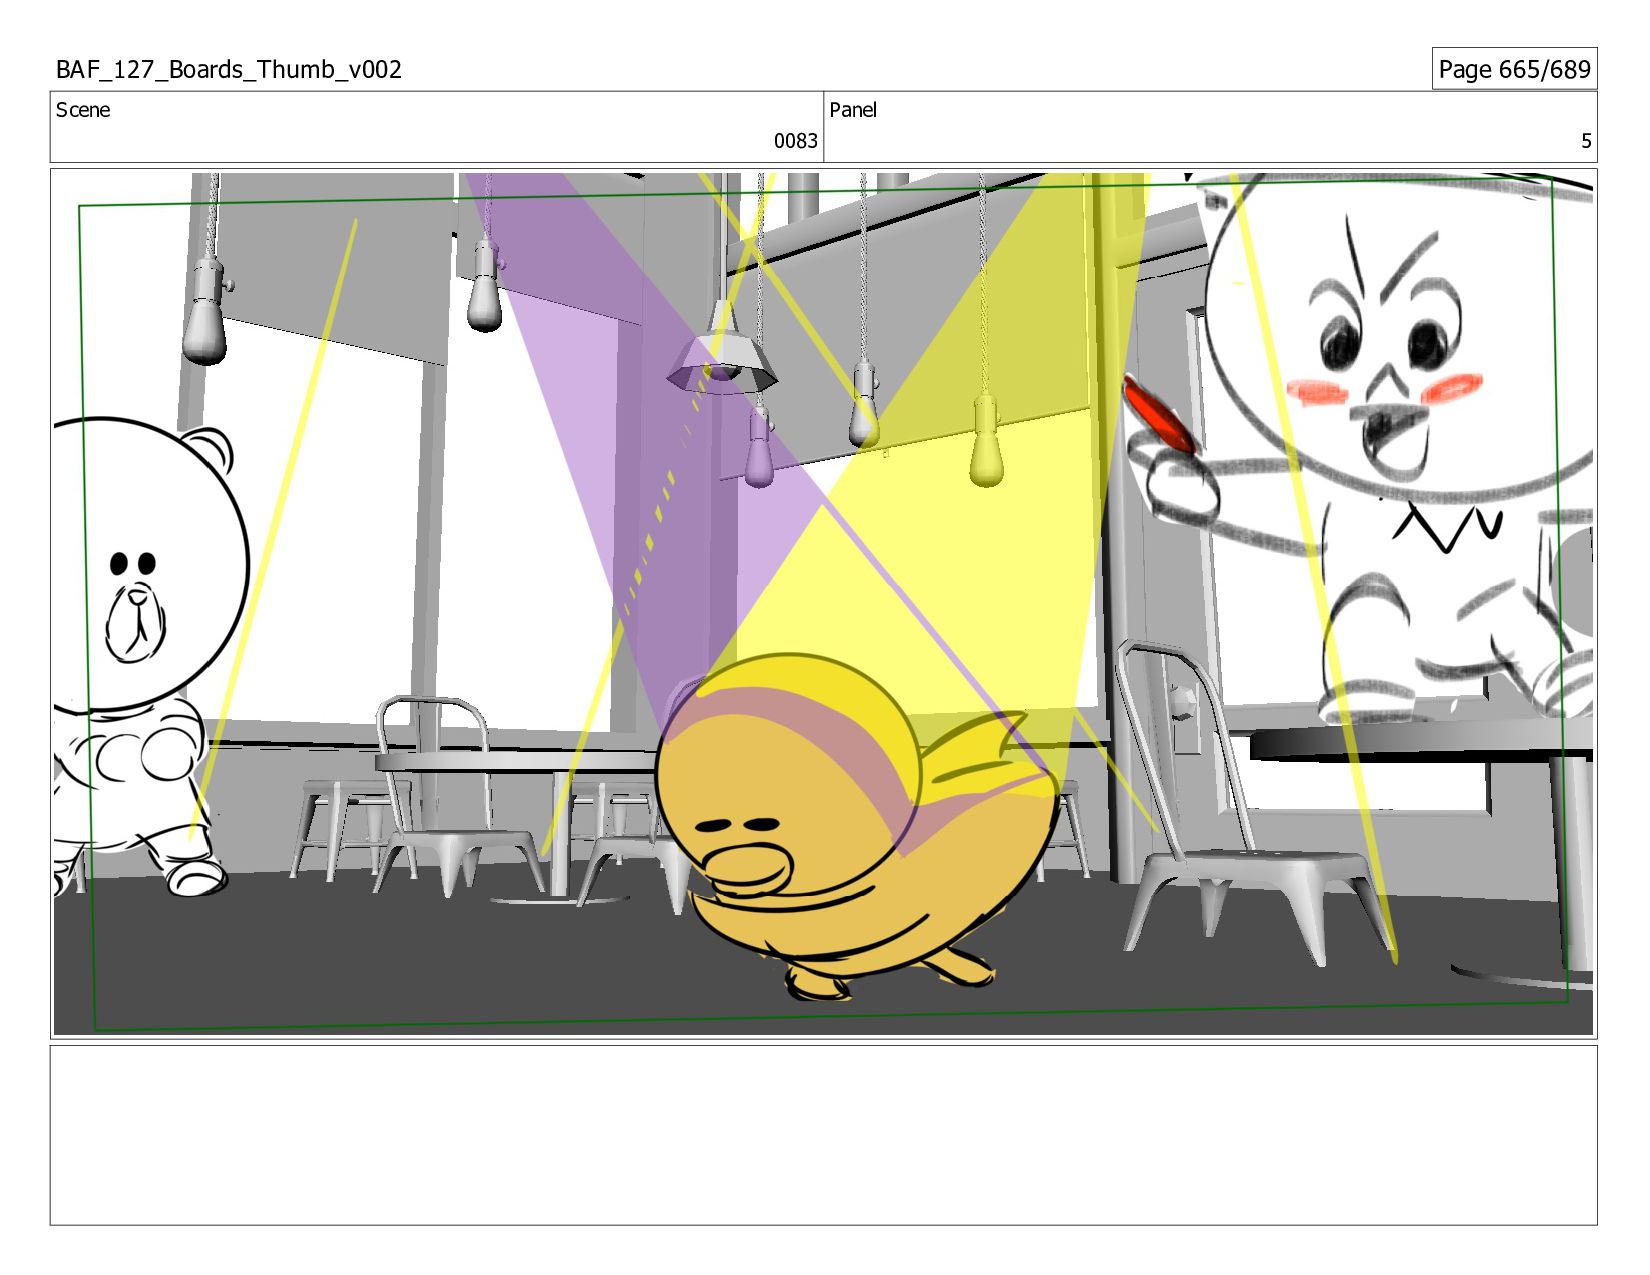Click the panel number 5
Screen dimensions: 1650x1275
pos(1586,141)
